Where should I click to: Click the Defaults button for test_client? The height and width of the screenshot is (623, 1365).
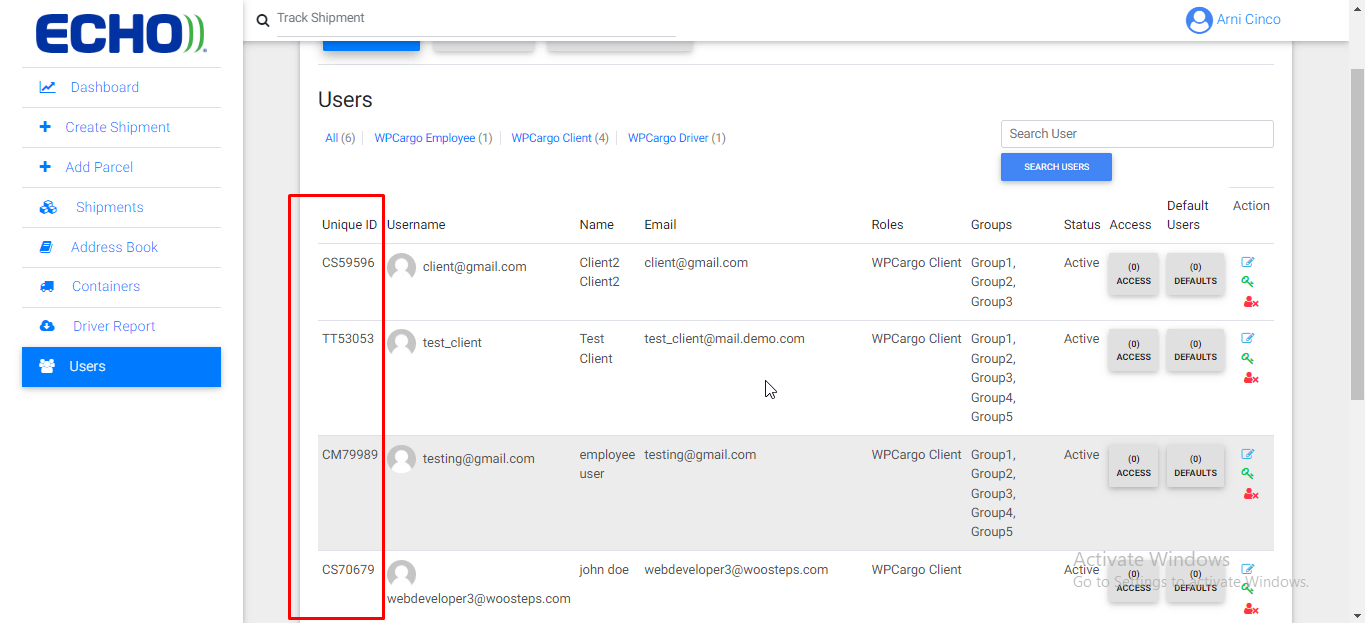point(1195,350)
